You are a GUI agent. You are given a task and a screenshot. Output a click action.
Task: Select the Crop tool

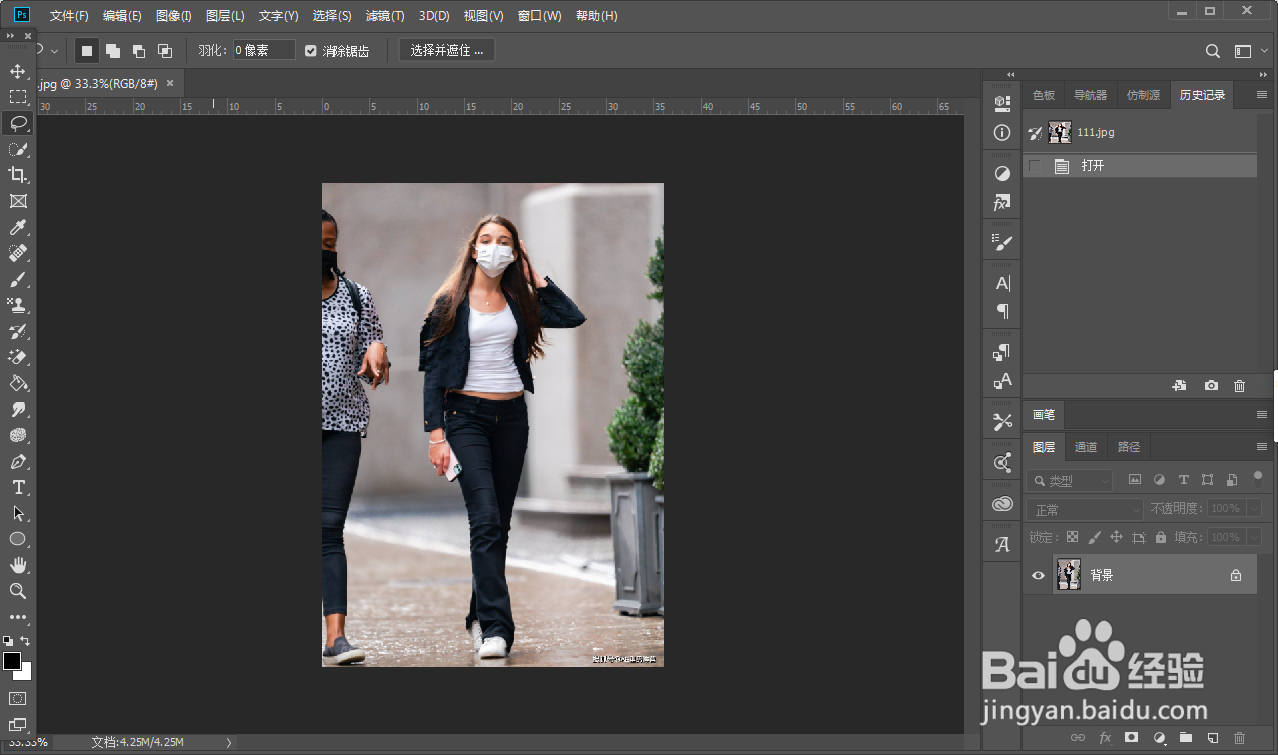[x=18, y=175]
